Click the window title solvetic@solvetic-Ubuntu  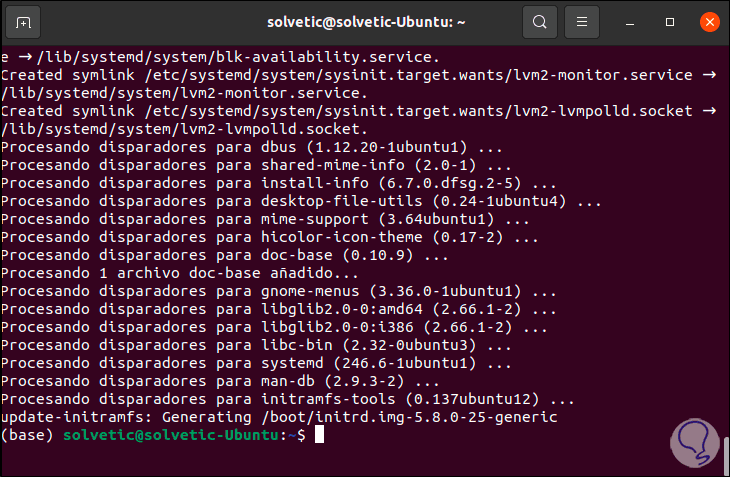tap(366, 22)
